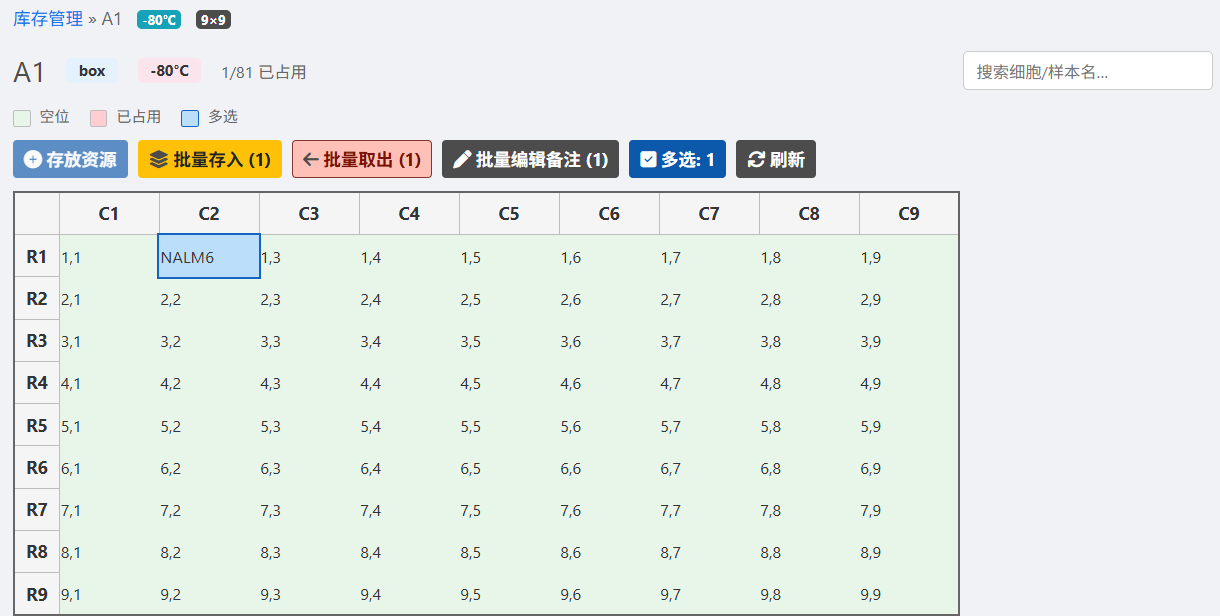Click the blue 多选 legend swatch
This screenshot has width=1220, height=616.
(190, 118)
